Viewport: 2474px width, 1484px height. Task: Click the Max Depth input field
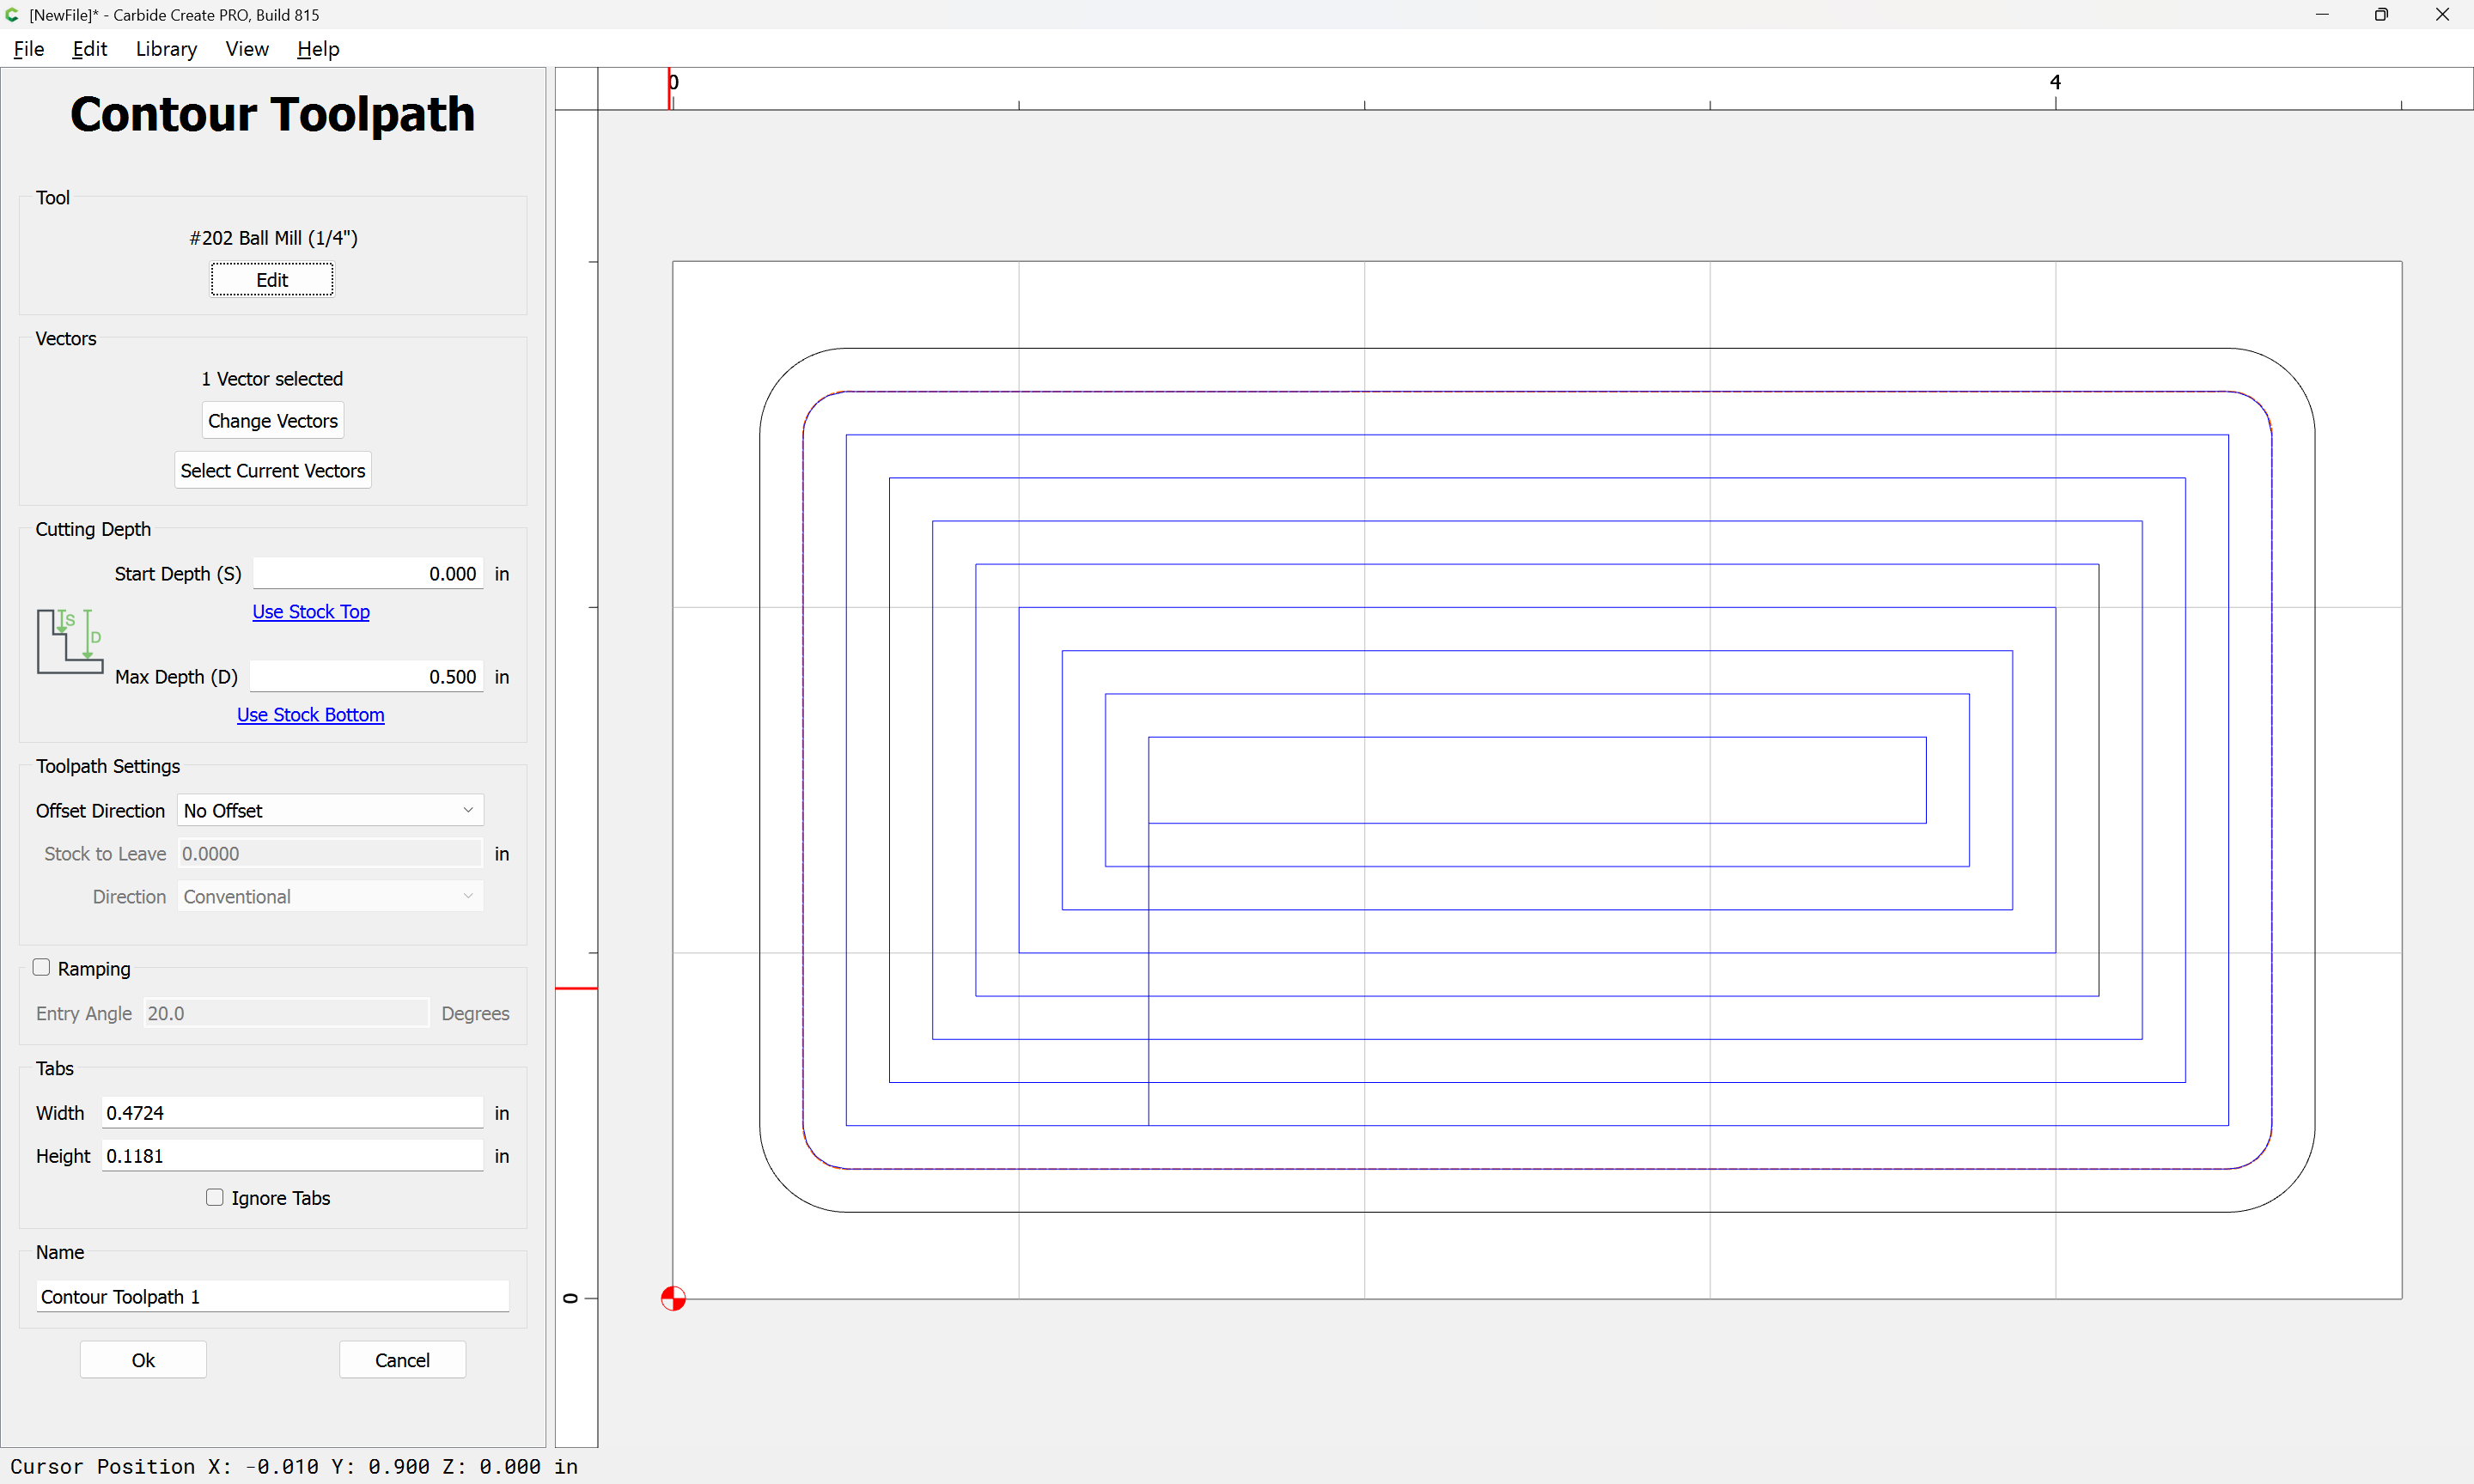point(366,676)
